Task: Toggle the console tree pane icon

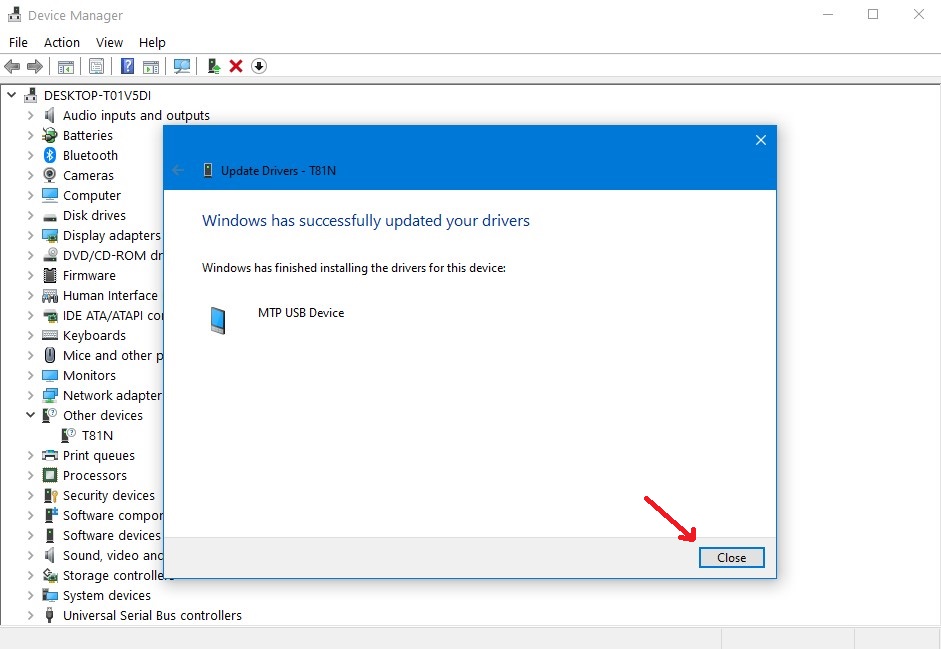Action: click(x=66, y=66)
